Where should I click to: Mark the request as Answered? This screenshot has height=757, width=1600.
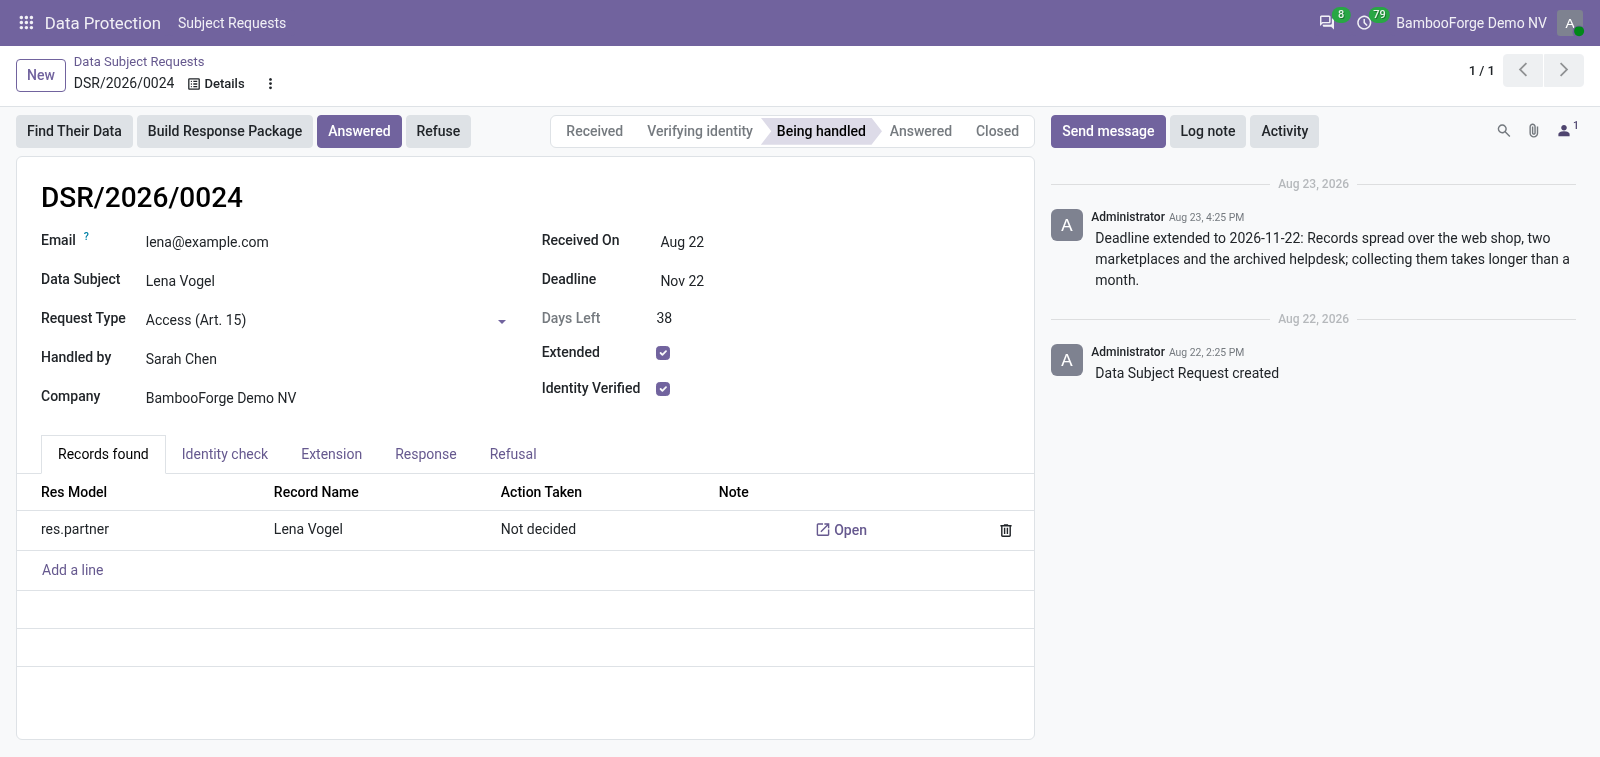pyautogui.click(x=359, y=131)
